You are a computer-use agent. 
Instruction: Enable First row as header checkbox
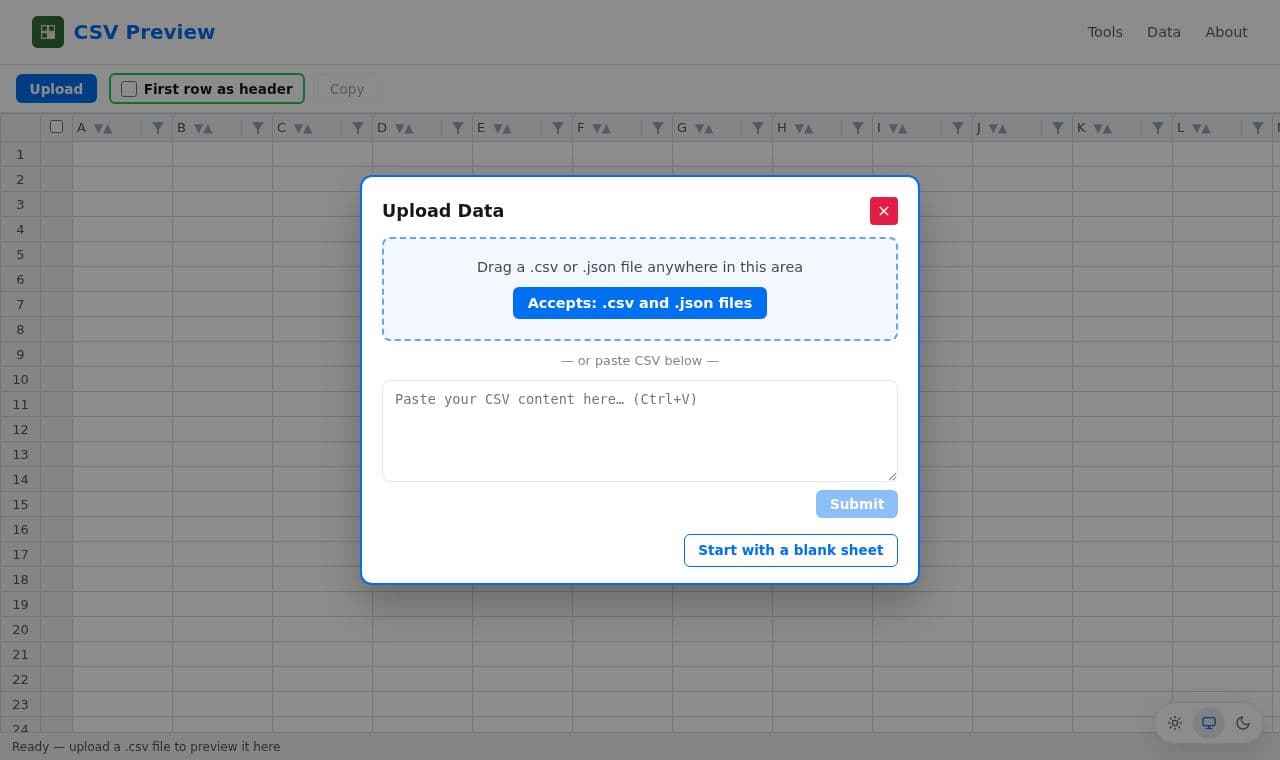129,89
